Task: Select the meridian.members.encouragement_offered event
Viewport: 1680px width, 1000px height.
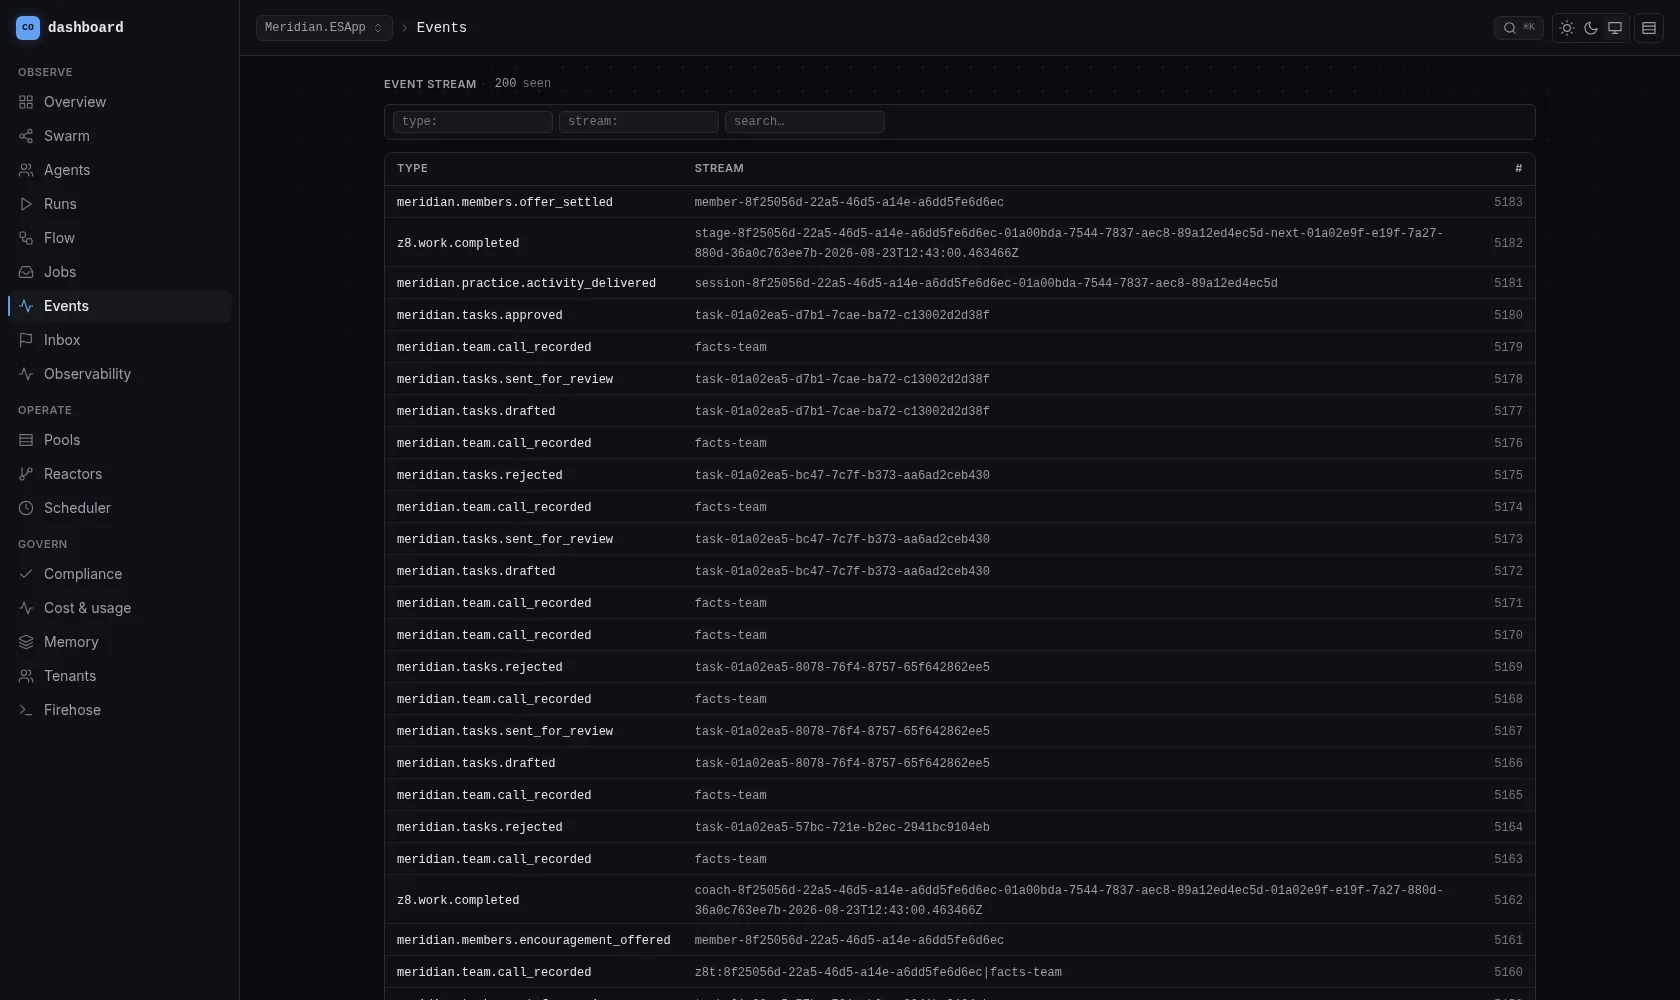Action: coord(960,940)
